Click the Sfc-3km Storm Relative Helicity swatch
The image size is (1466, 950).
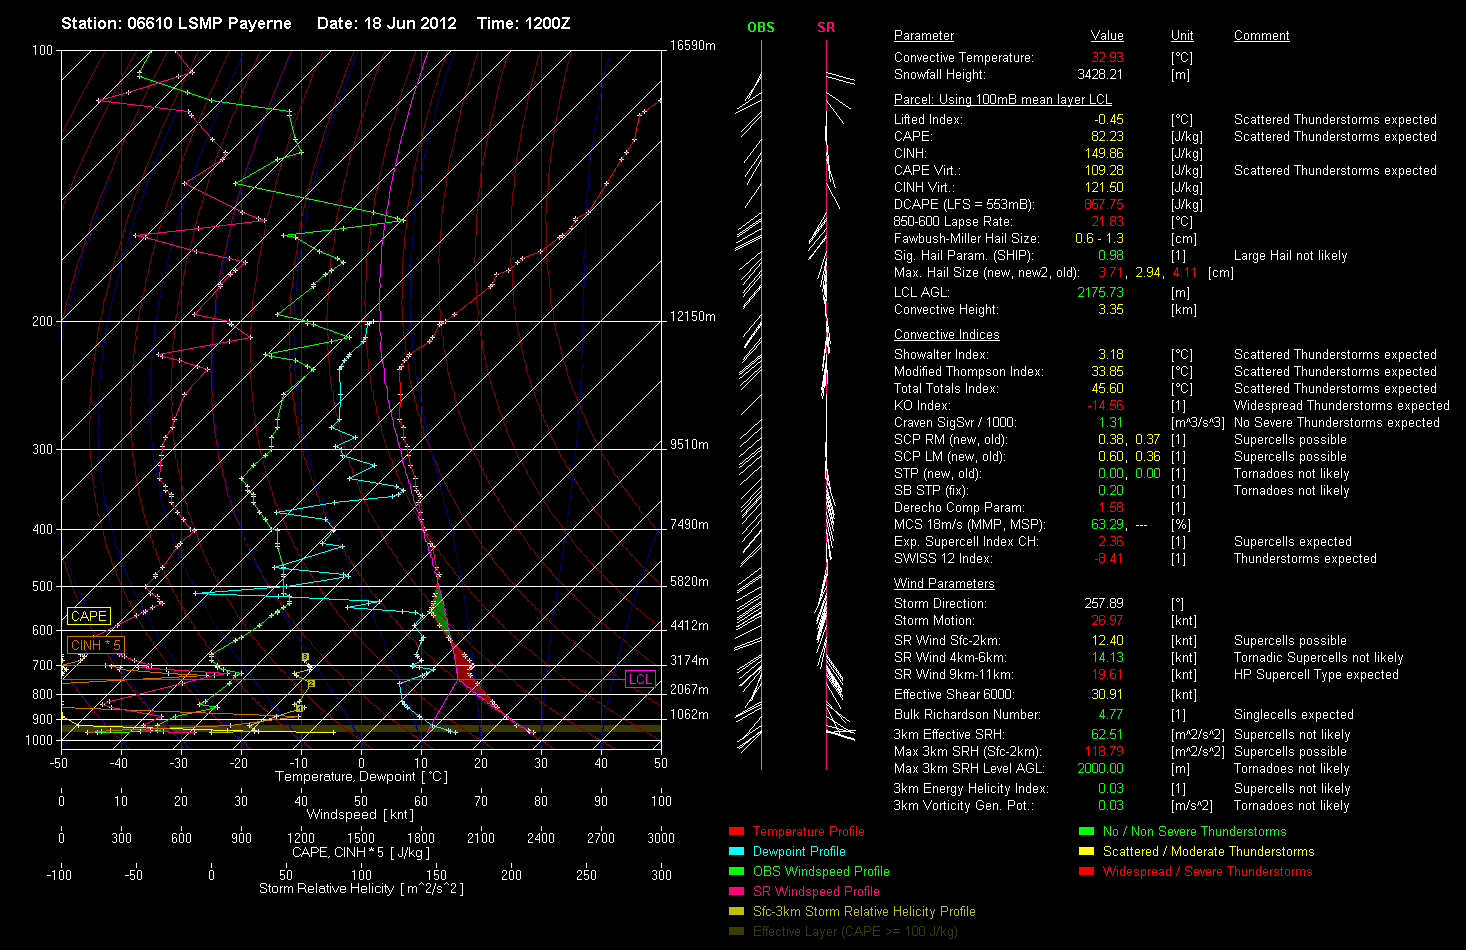[x=736, y=911]
